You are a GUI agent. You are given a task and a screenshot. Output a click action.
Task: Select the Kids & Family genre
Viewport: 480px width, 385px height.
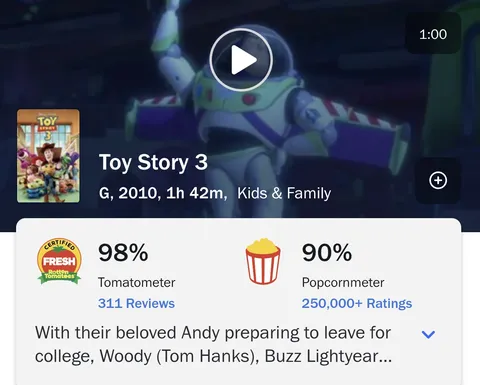[284, 193]
